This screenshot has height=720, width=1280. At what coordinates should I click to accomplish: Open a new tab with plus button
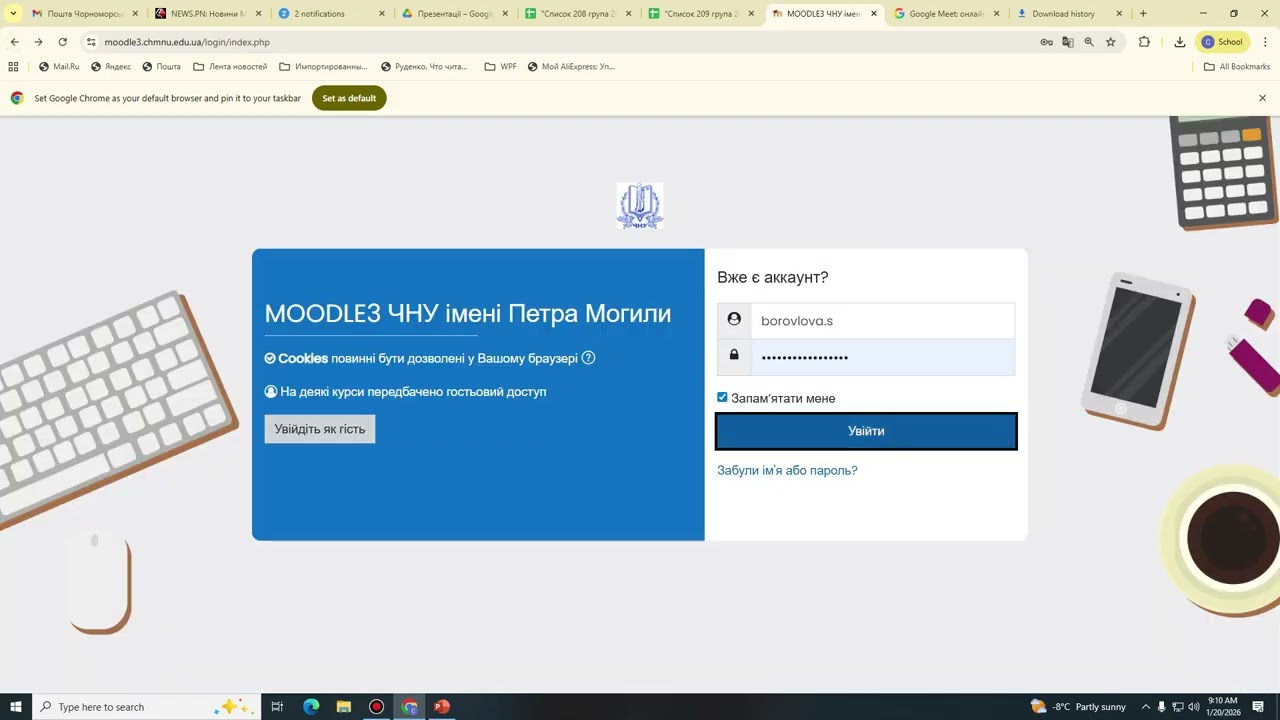1143,14
